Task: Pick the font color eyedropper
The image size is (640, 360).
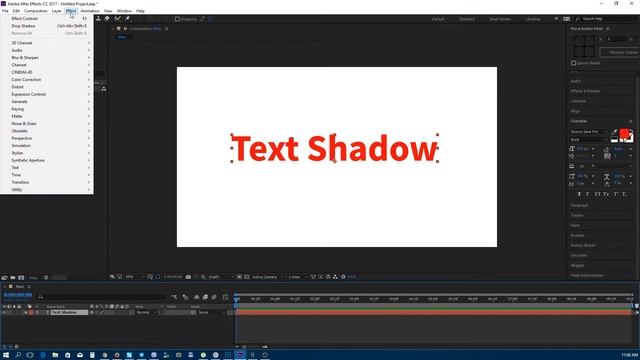Action: coord(614,132)
